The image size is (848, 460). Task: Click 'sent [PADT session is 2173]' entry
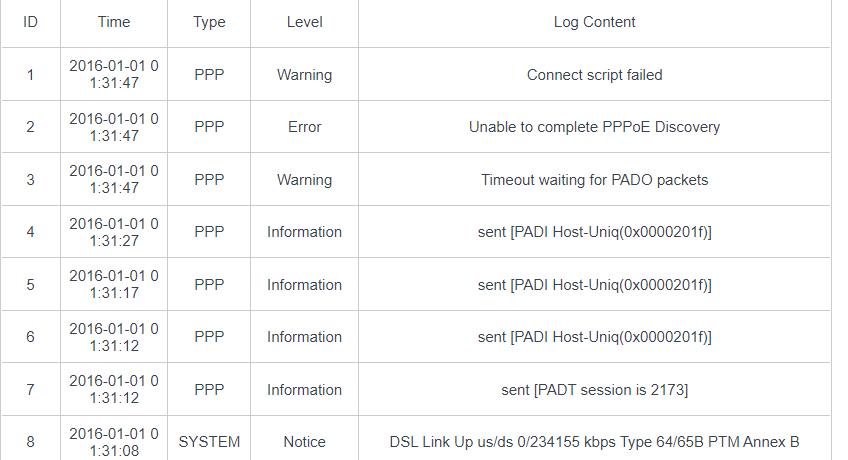pyautogui.click(x=594, y=390)
